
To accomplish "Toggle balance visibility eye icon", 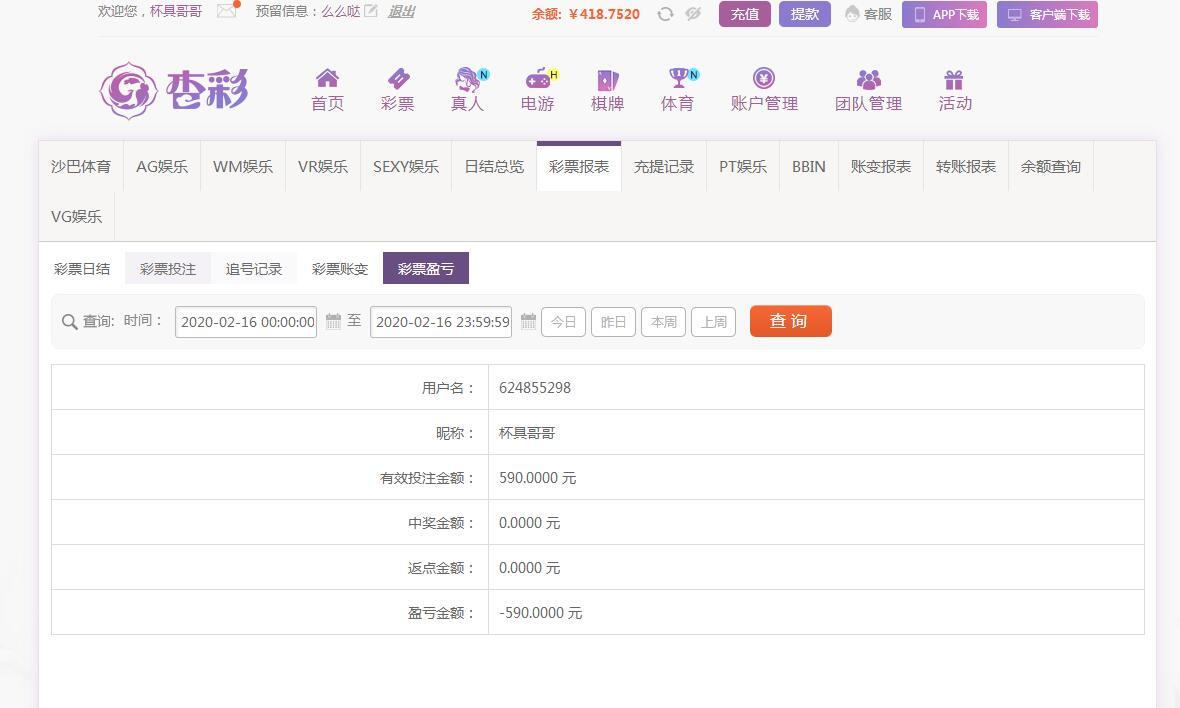I will click(x=693, y=14).
